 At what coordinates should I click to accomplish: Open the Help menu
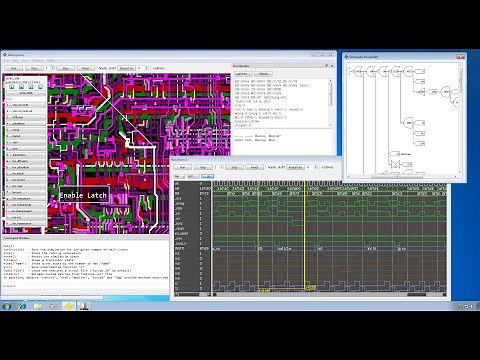point(50,61)
